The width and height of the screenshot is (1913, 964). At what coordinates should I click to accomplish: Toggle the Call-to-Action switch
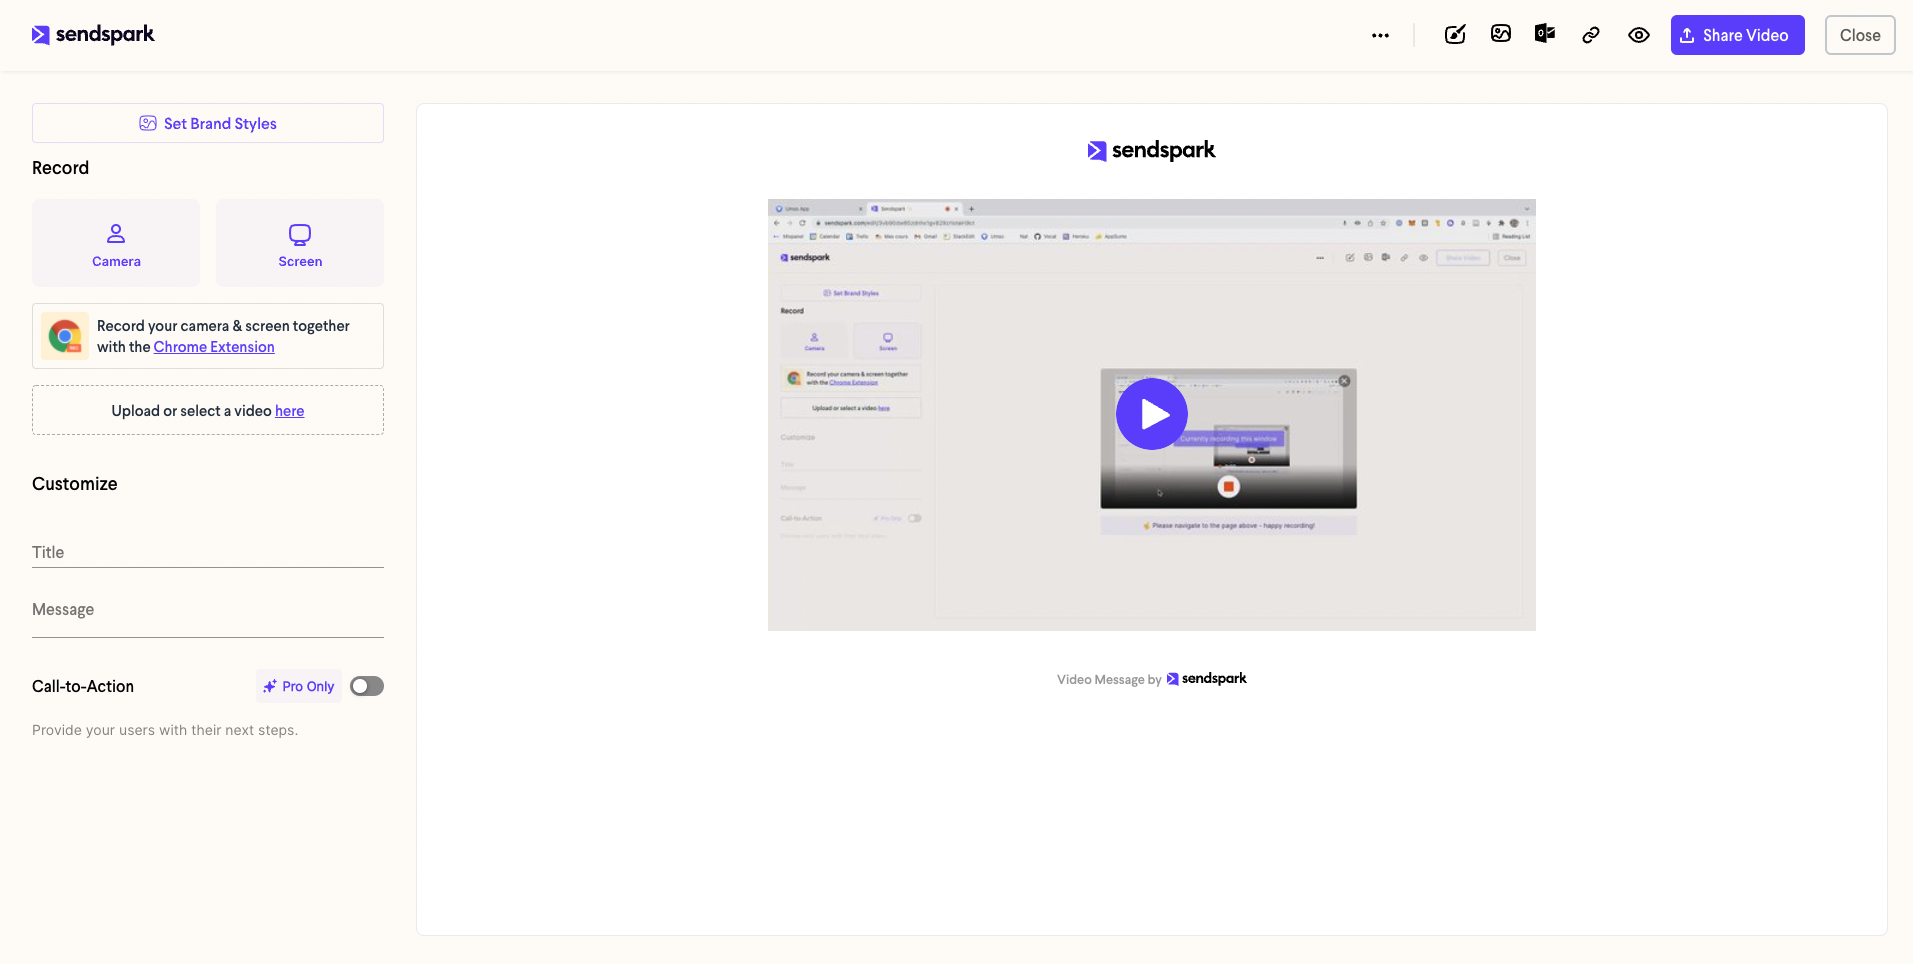tap(367, 686)
